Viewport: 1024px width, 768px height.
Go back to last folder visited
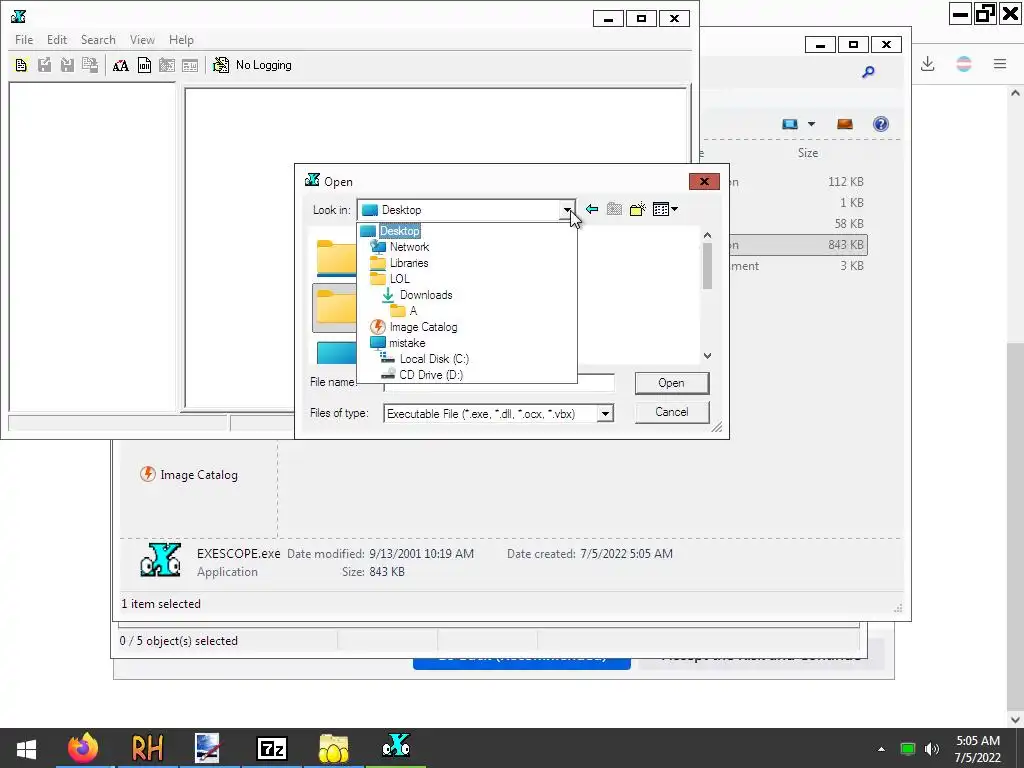point(592,209)
